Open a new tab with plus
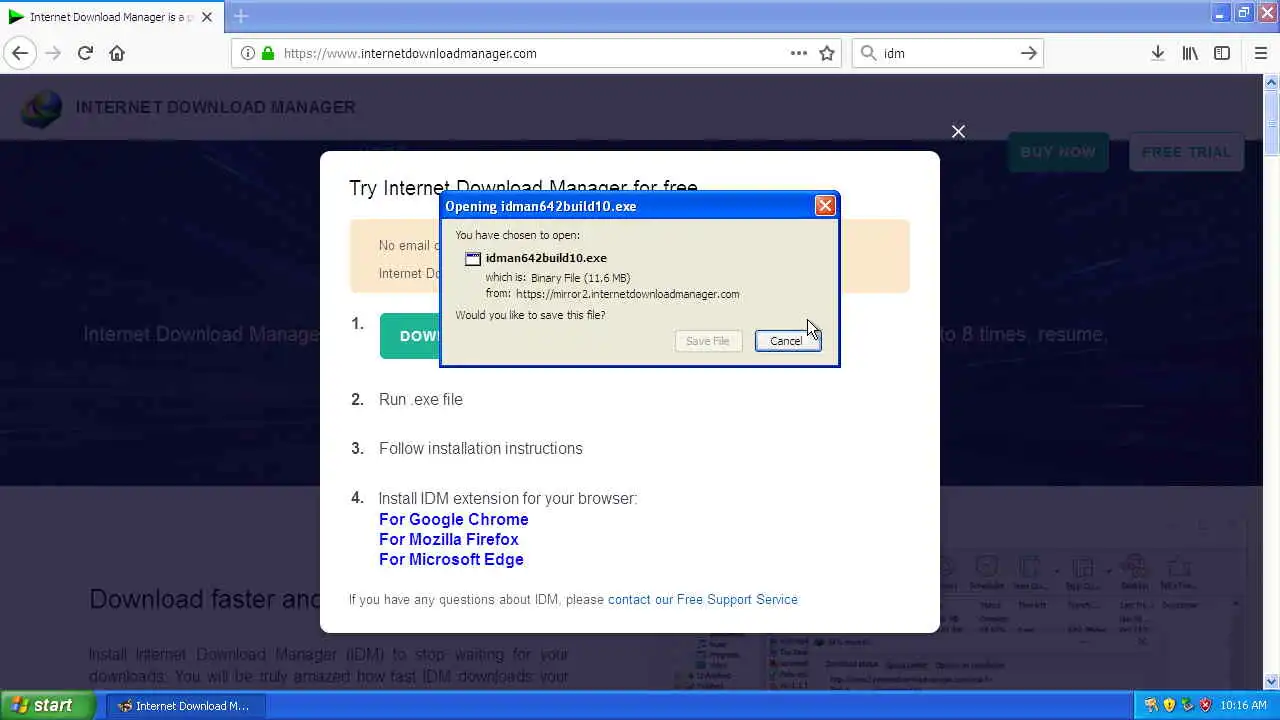Screen dimensions: 1280x720 tap(241, 17)
